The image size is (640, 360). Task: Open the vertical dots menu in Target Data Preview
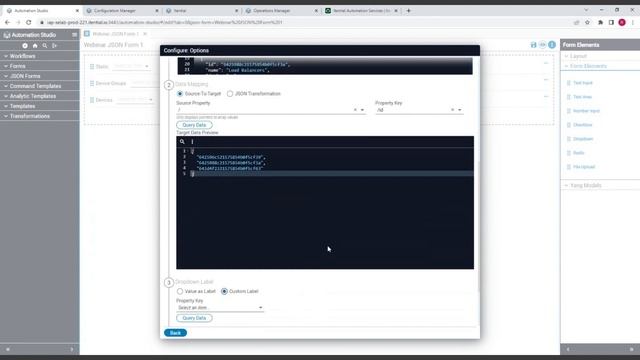pos(192,142)
